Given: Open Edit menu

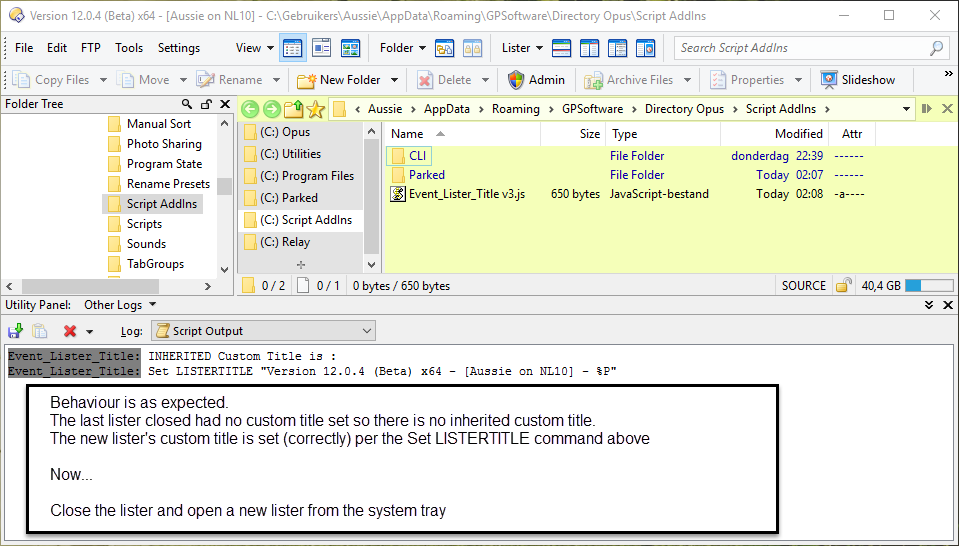Looking at the screenshot, I should pyautogui.click(x=57, y=48).
